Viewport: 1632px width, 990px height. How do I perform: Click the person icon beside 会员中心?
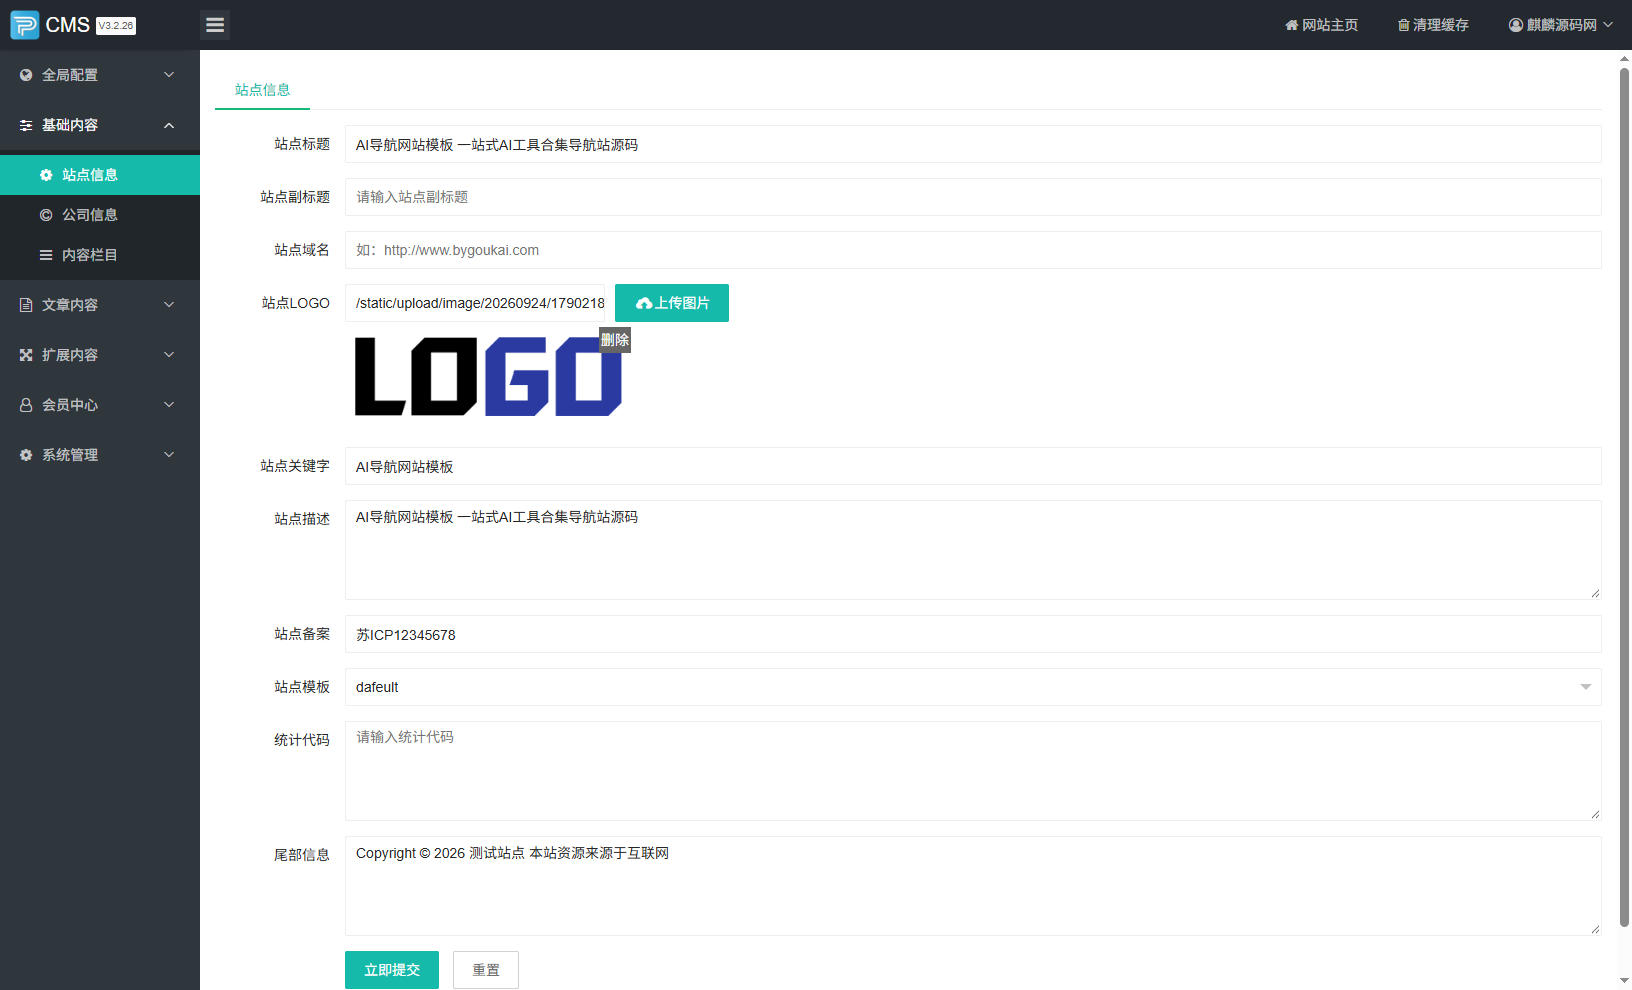click(26, 405)
